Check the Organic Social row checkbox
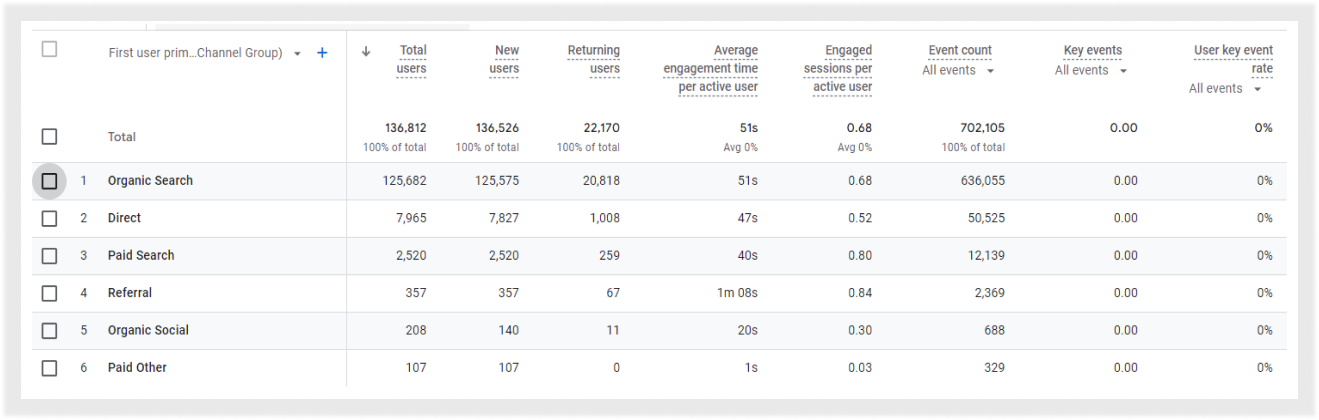The width and height of the screenshot is (1319, 420). tap(49, 331)
